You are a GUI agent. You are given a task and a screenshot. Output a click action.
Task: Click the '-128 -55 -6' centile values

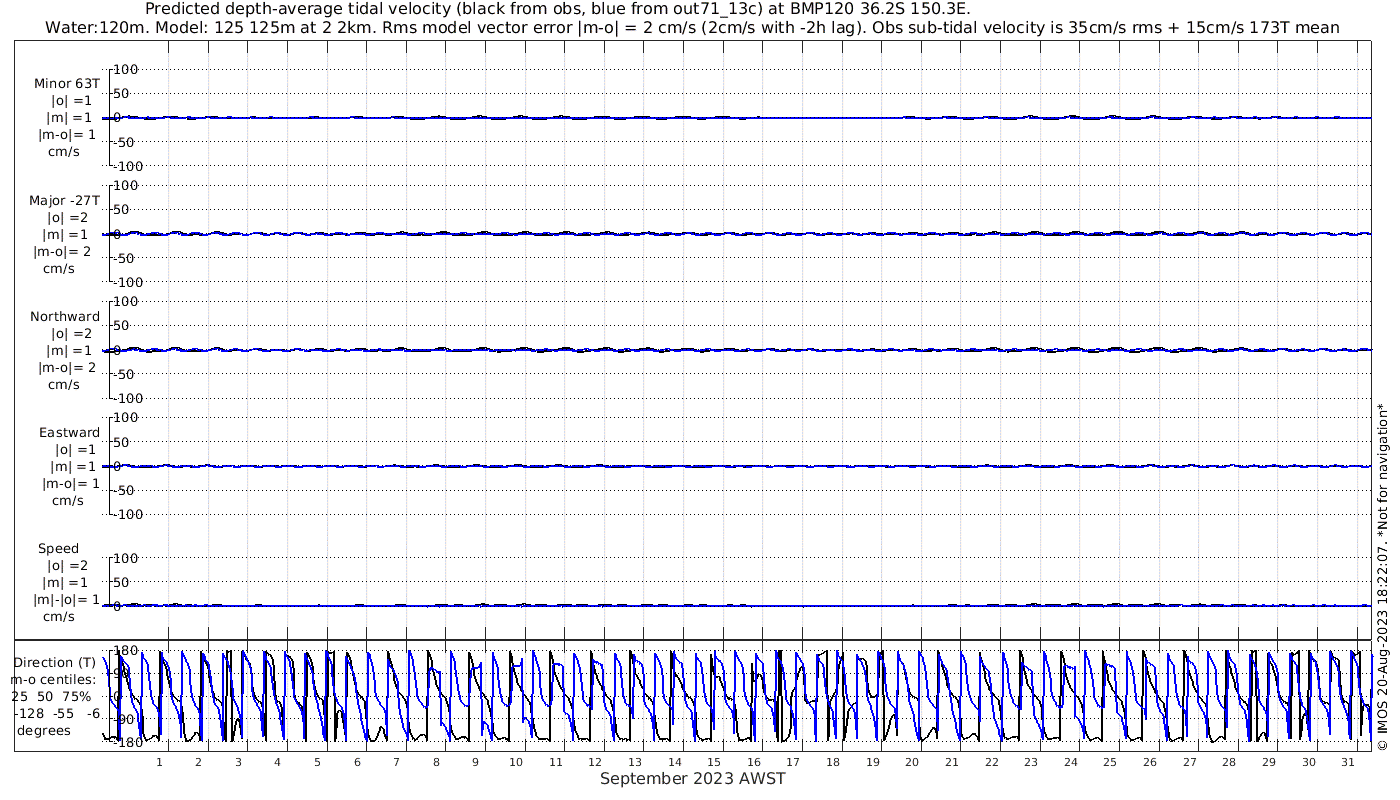pyautogui.click(x=57, y=713)
